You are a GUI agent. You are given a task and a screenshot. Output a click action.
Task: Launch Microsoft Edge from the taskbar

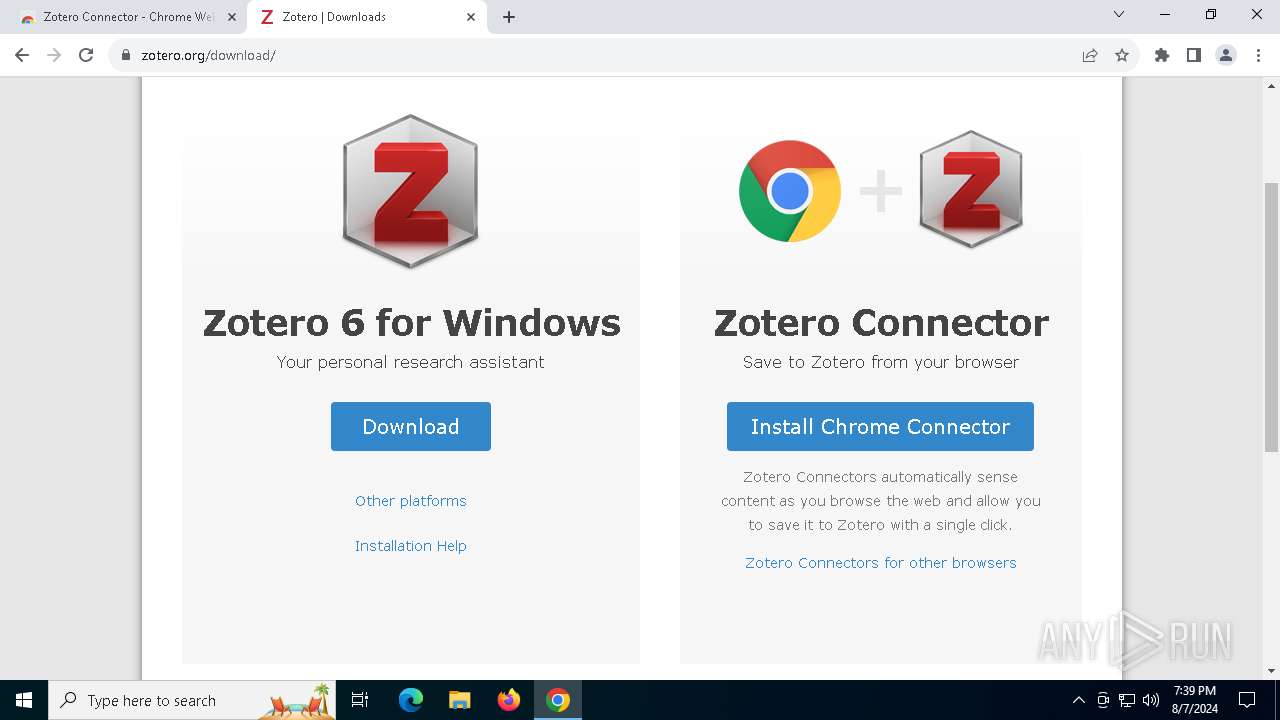tap(411, 700)
